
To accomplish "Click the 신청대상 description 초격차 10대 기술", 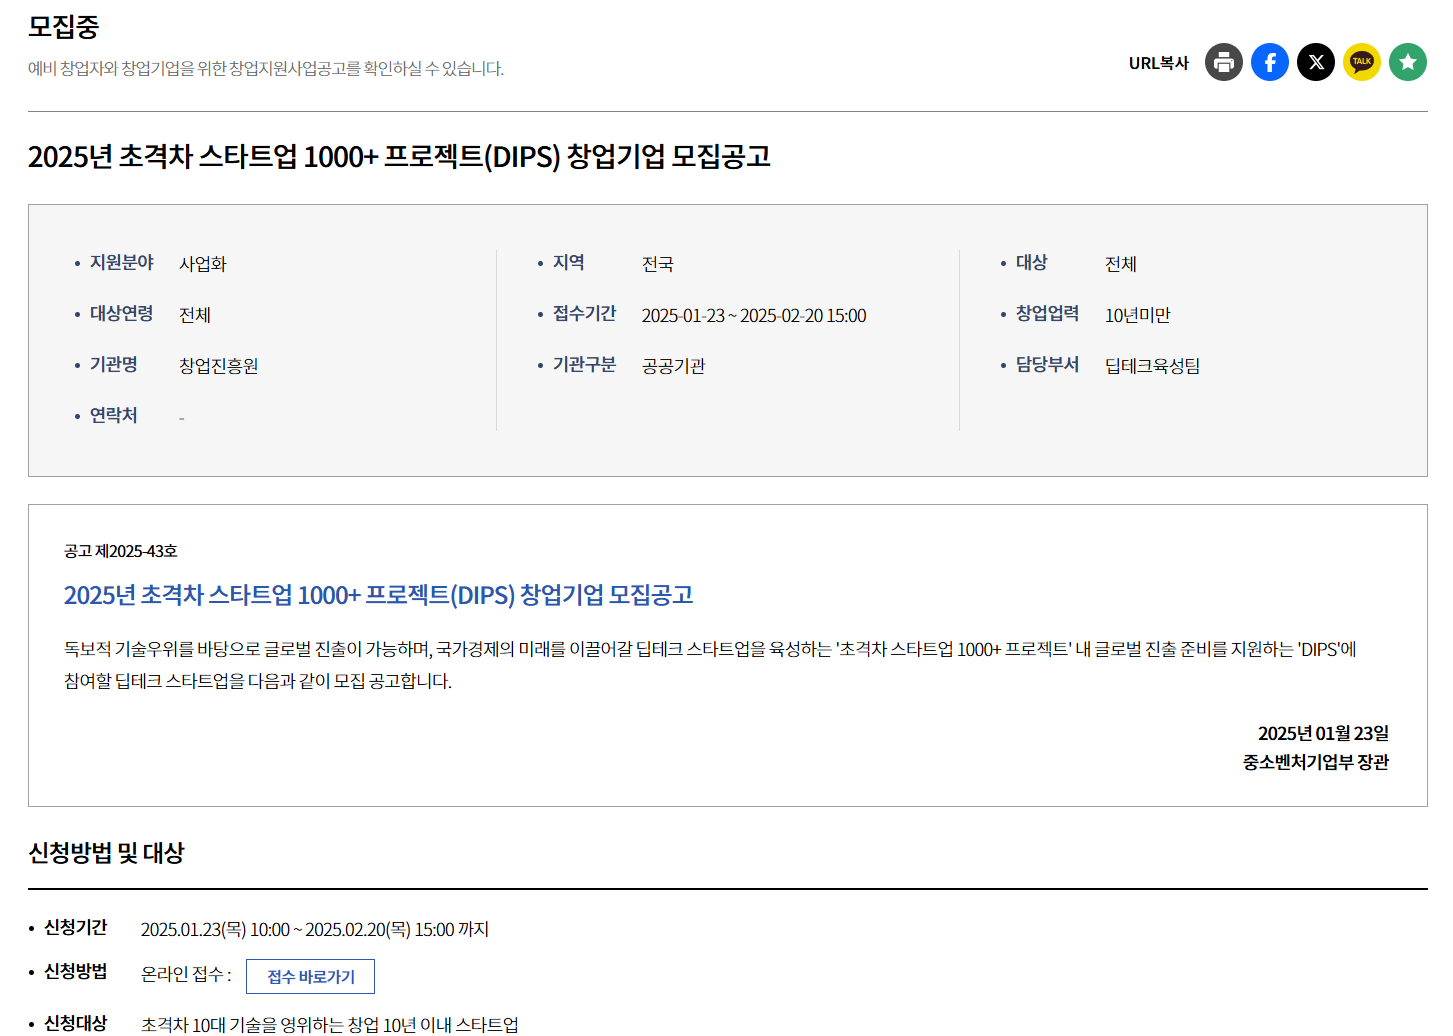I will tap(330, 1024).
